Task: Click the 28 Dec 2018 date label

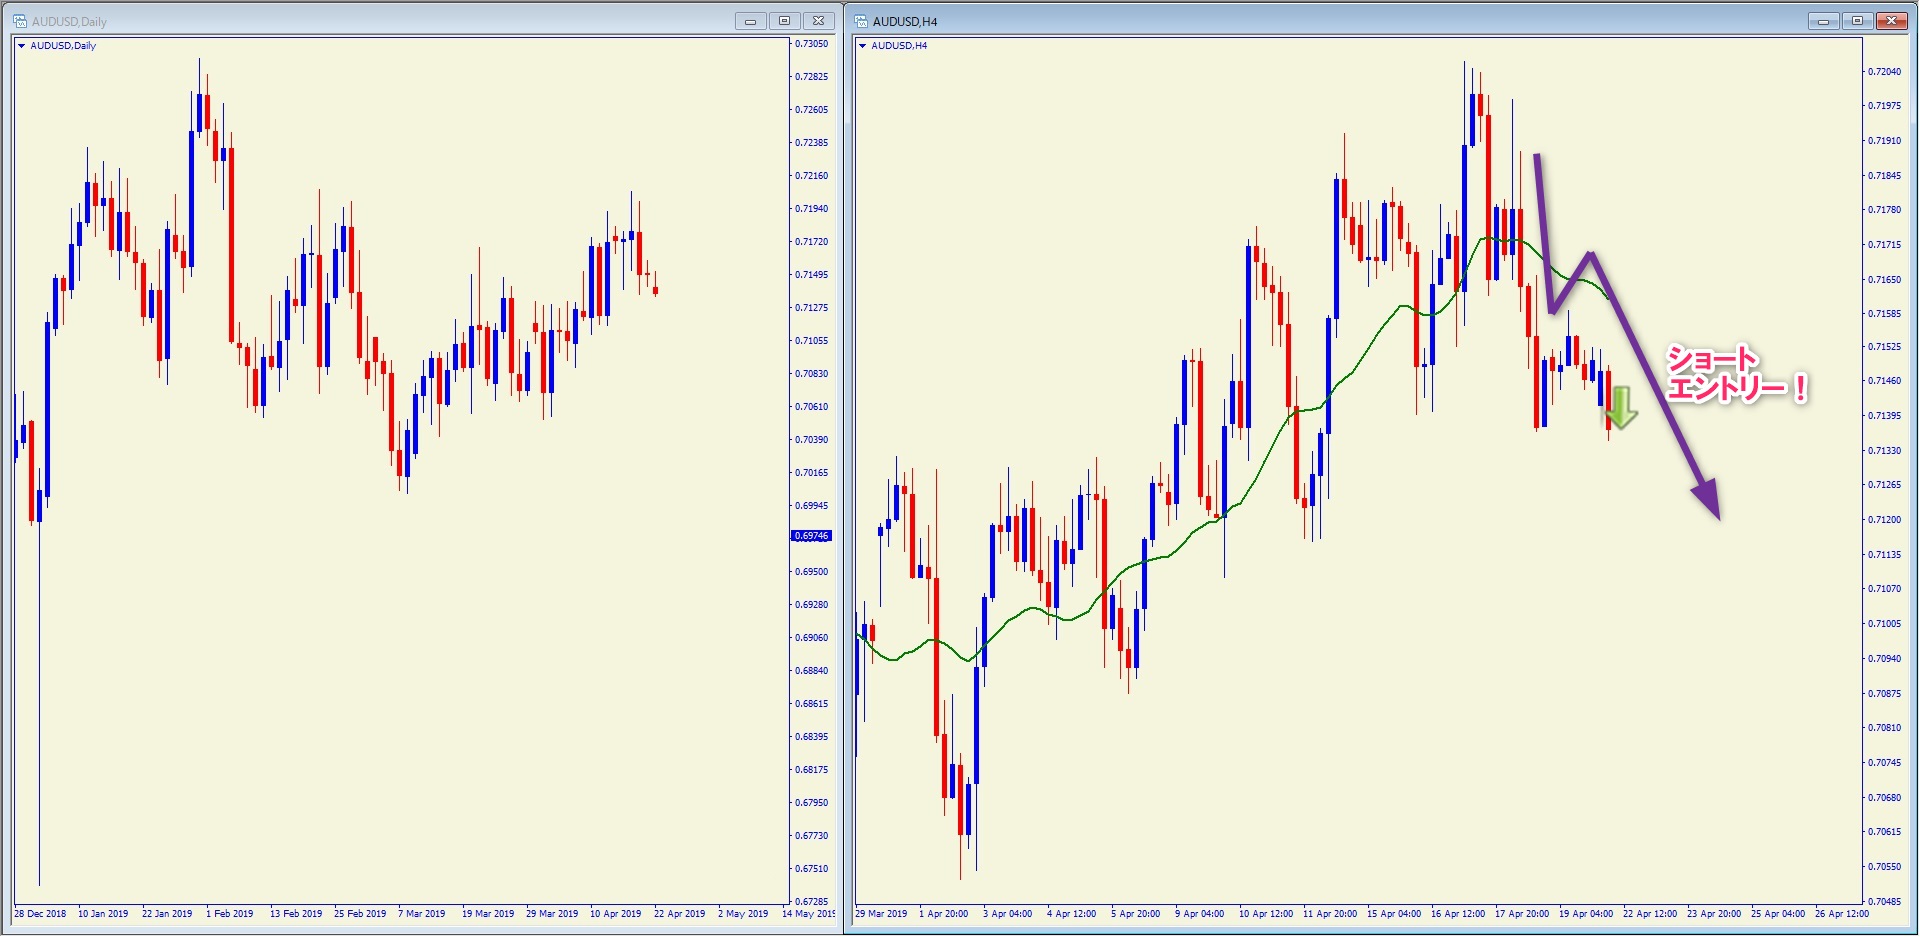Action: 40,914
